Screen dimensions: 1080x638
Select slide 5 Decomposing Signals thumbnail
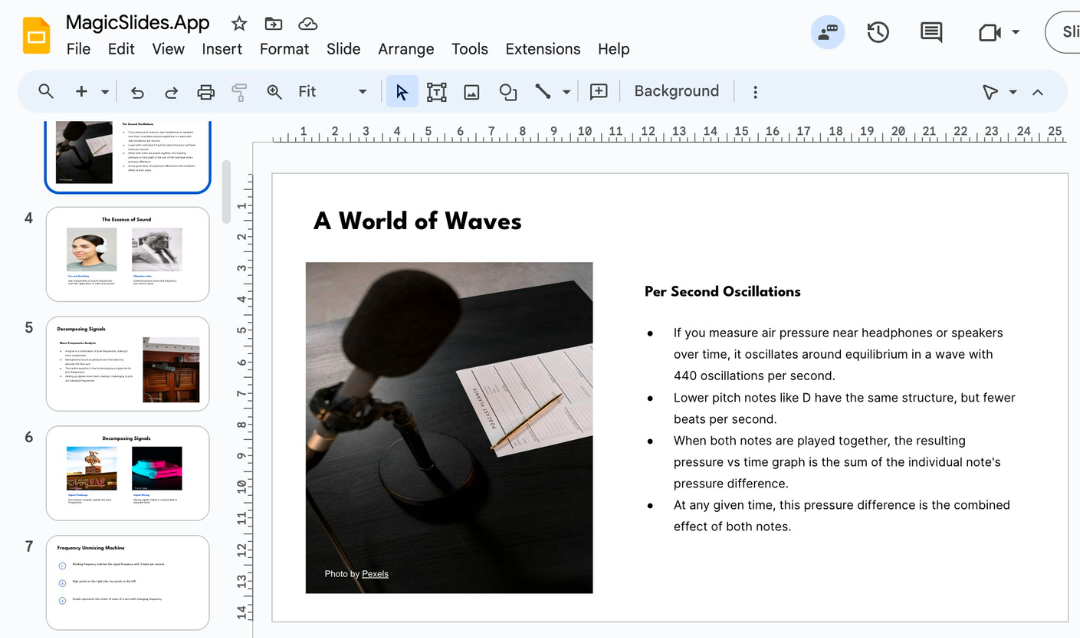(128, 364)
